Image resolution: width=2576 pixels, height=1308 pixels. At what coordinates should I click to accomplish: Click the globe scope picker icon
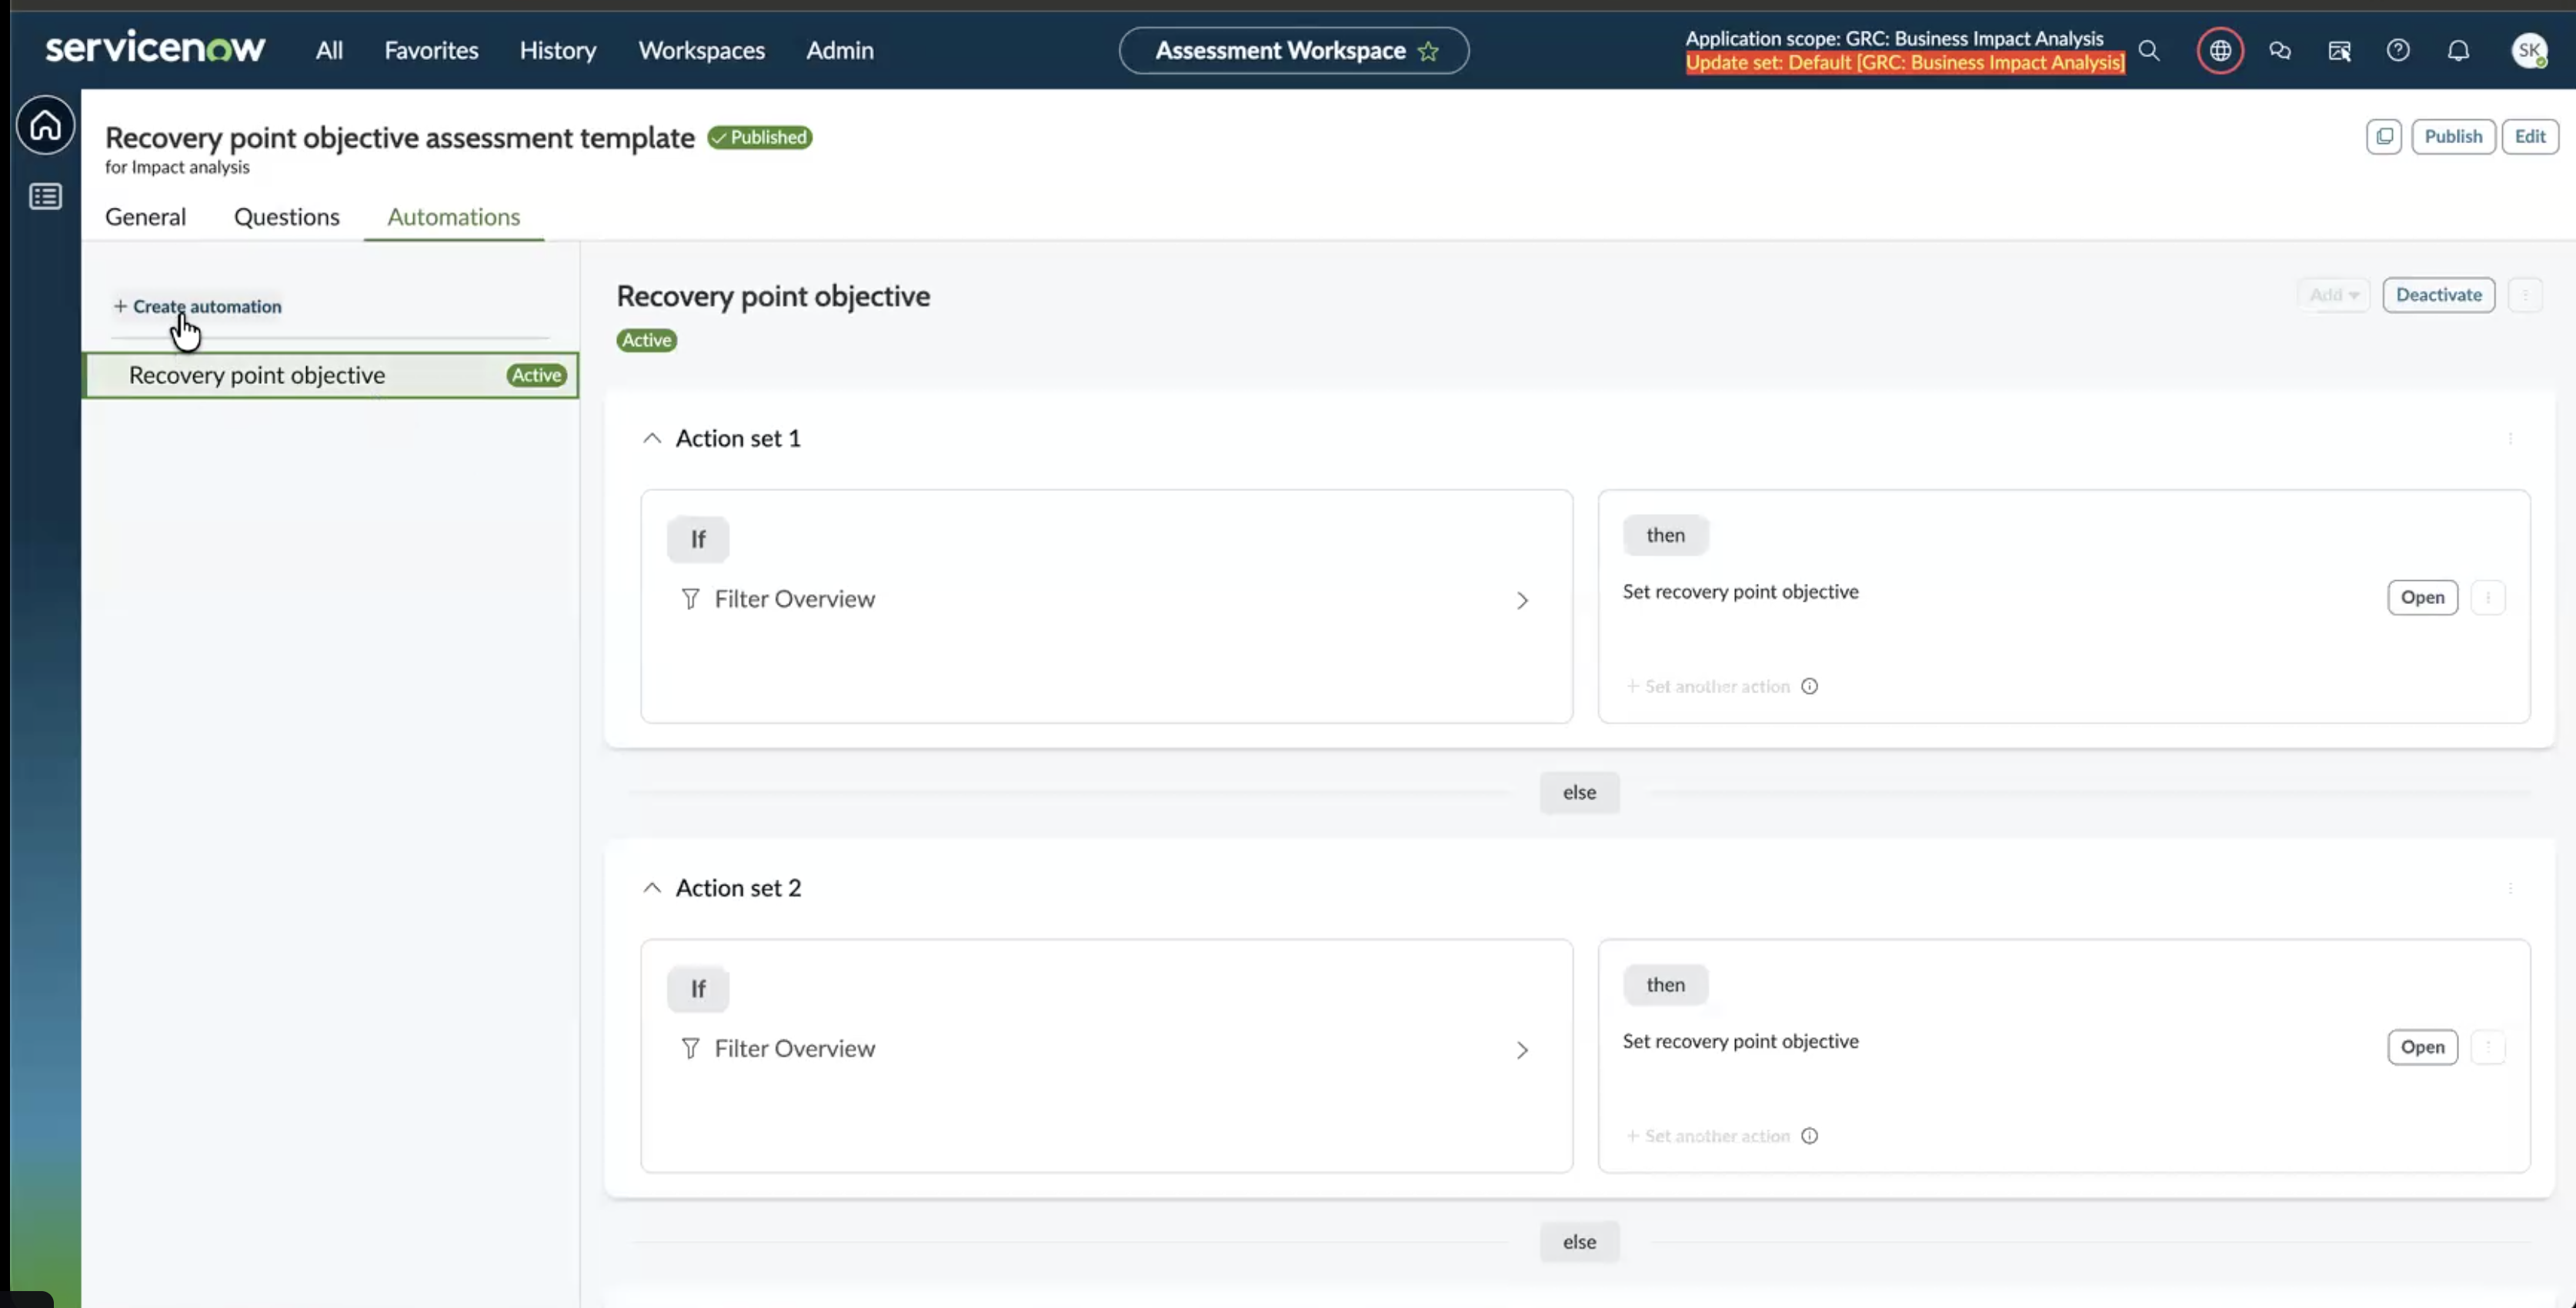point(2220,50)
